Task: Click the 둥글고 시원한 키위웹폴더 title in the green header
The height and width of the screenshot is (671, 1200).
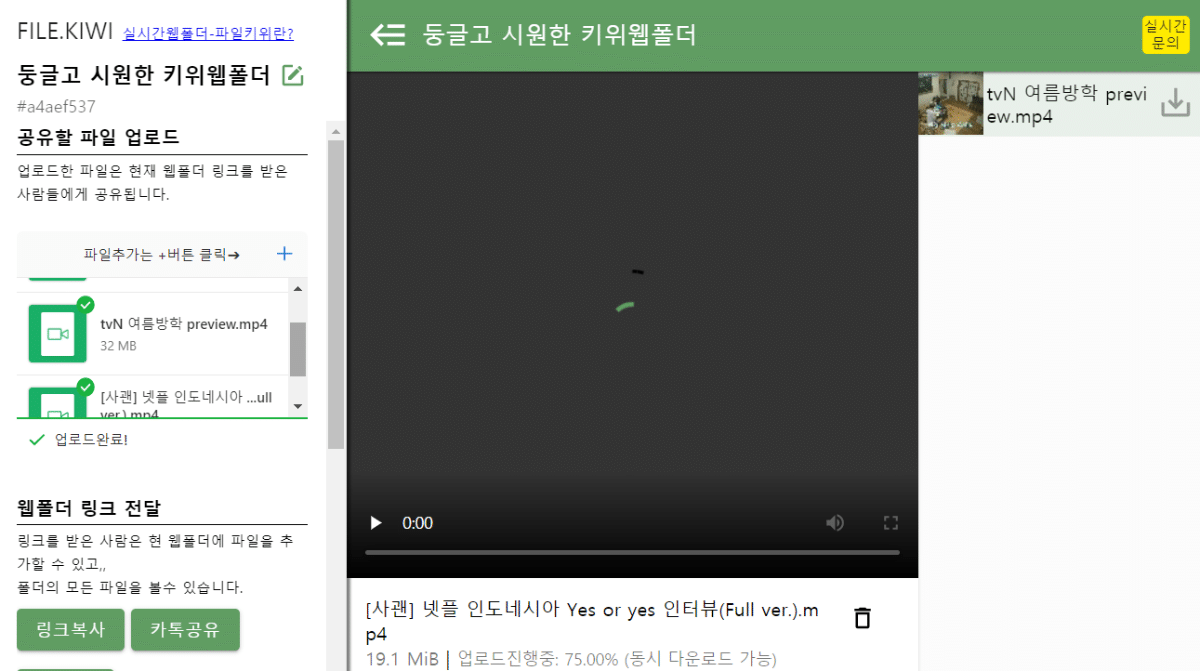Action: coord(559,35)
